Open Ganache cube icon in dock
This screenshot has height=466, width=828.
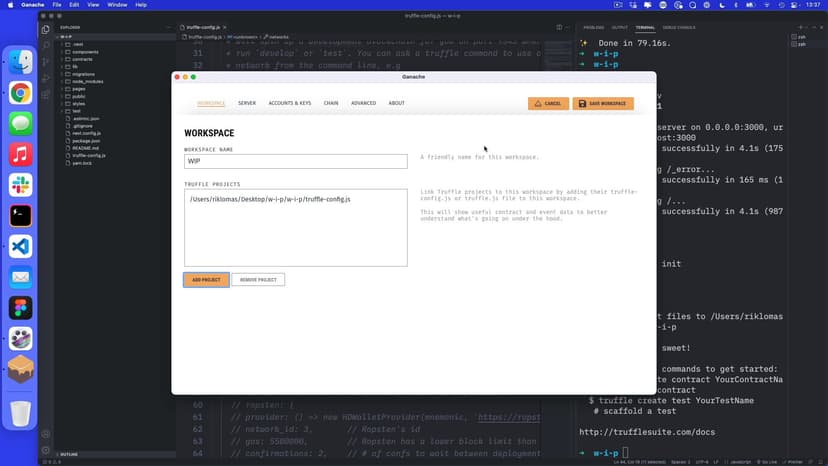[x=20, y=369]
